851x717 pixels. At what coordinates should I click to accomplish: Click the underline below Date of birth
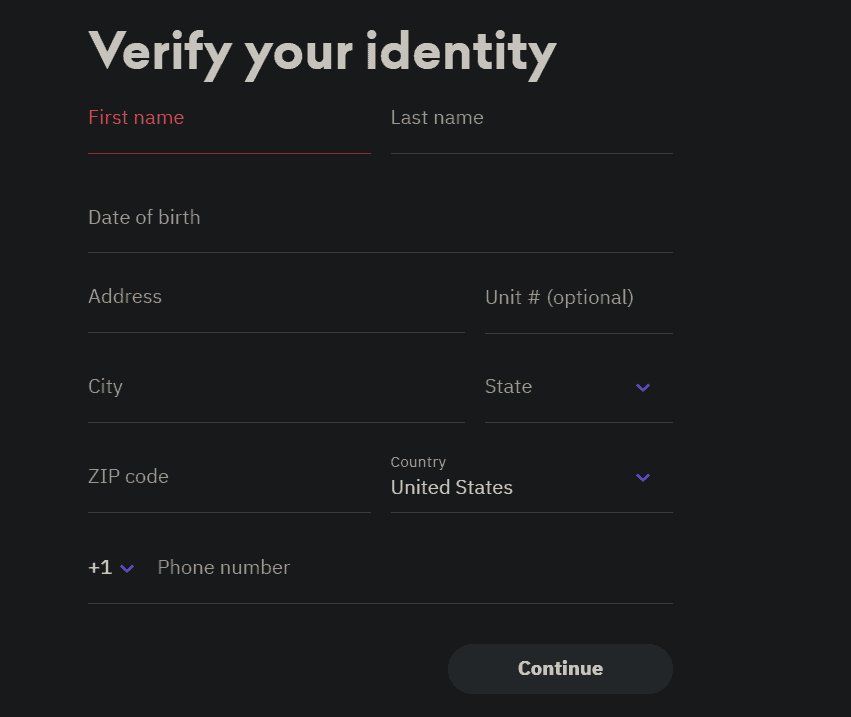(380, 252)
